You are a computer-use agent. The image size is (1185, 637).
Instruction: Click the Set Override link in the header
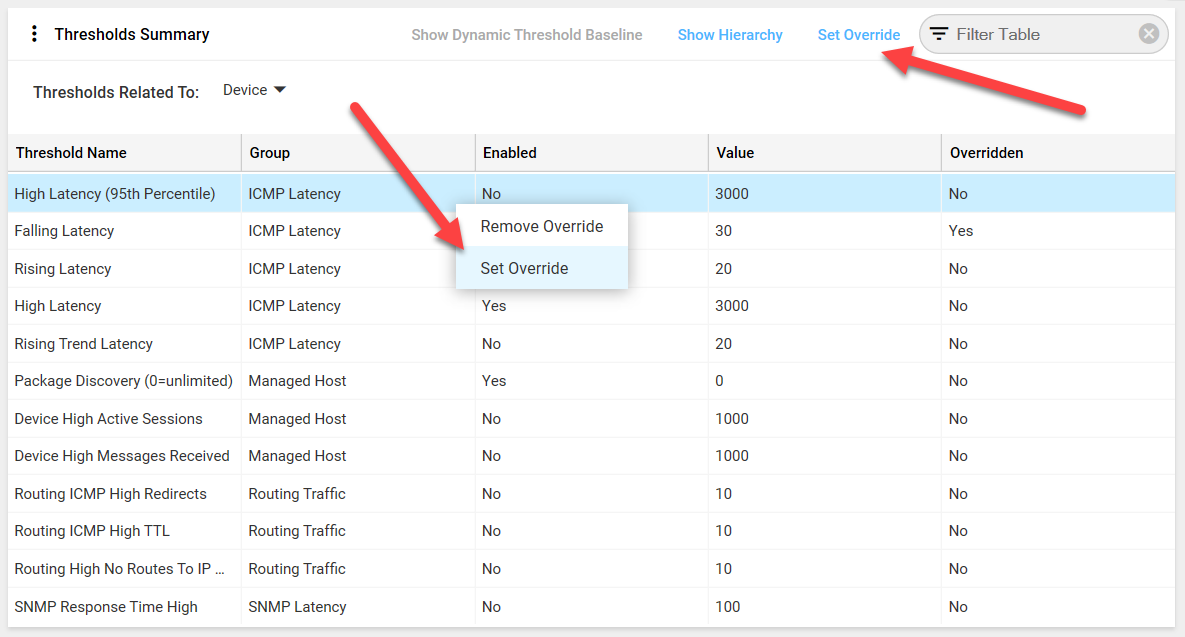pyautogui.click(x=858, y=34)
